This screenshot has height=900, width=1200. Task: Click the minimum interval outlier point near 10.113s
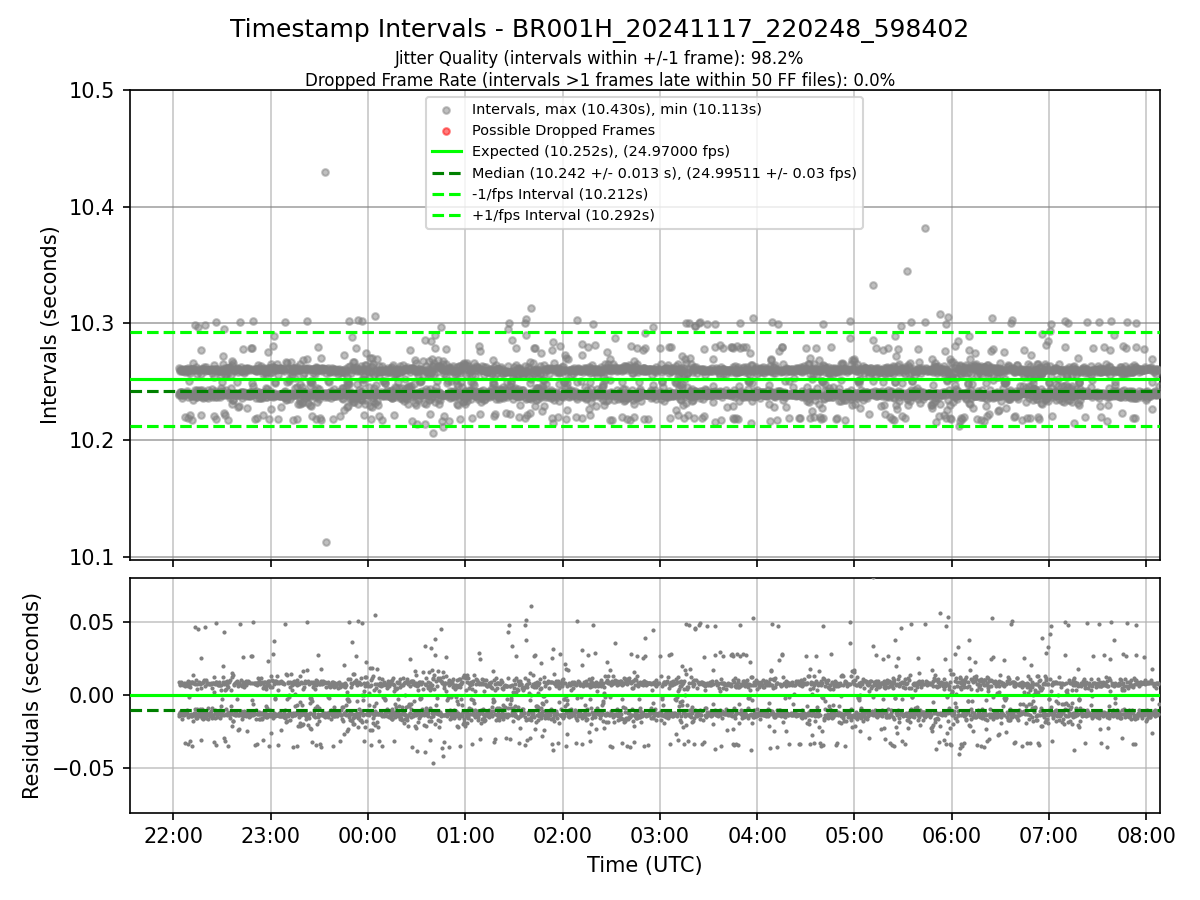pos(326,542)
